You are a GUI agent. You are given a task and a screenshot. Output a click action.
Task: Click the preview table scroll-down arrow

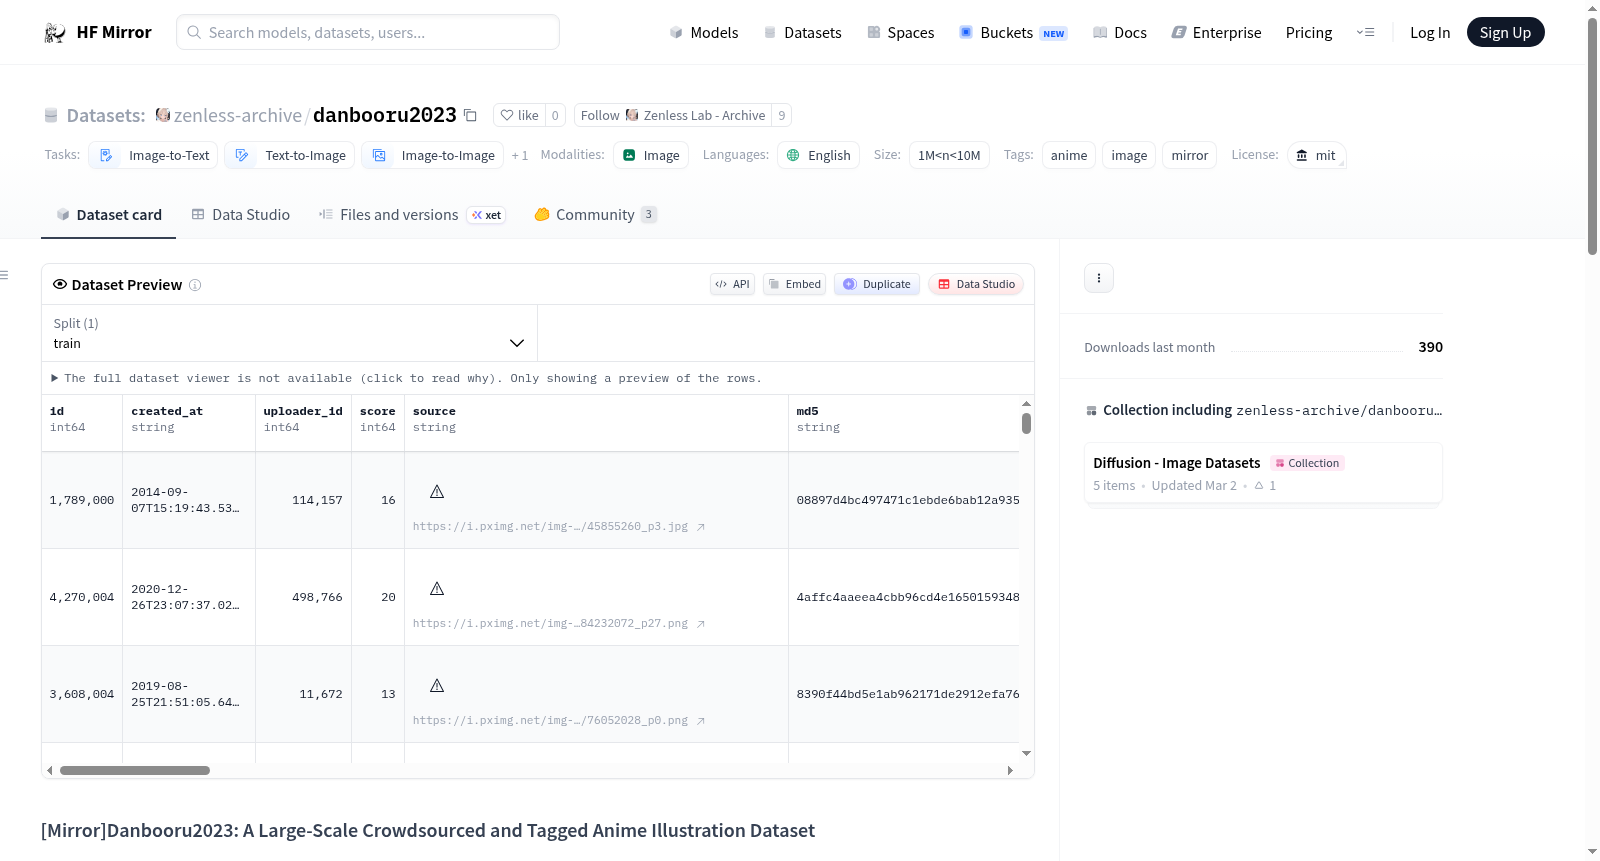[1026, 753]
